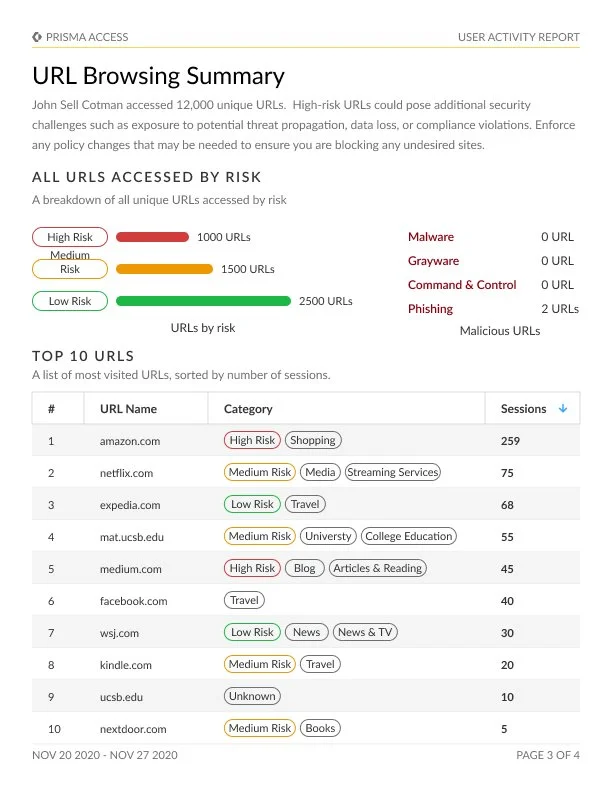Click nextdoor.com in the table
The height and width of the screenshot is (792, 612).
coord(133,729)
